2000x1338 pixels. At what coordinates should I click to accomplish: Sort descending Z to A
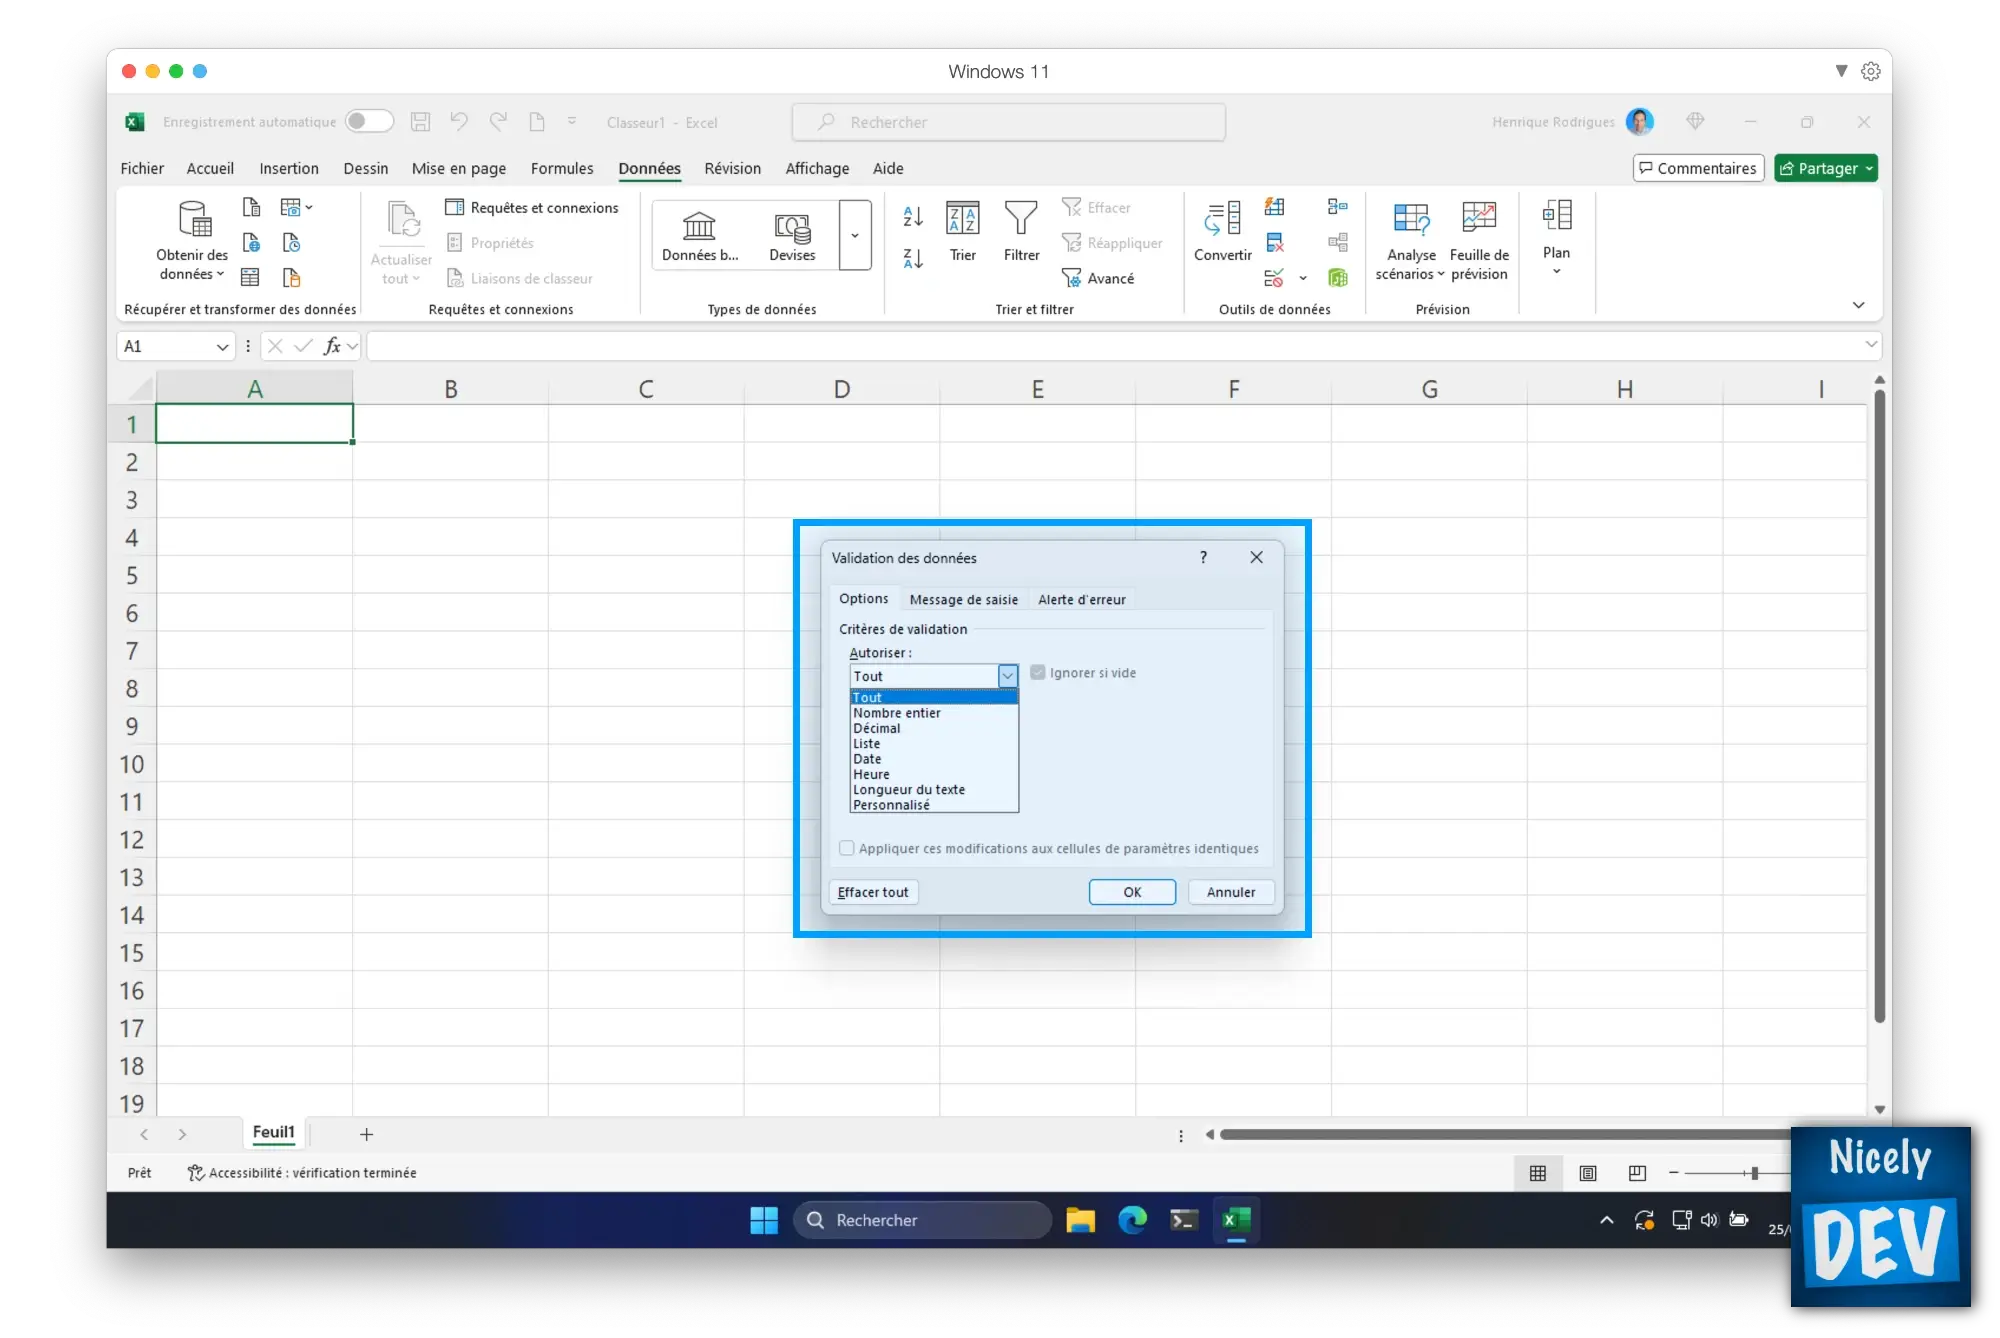point(913,259)
